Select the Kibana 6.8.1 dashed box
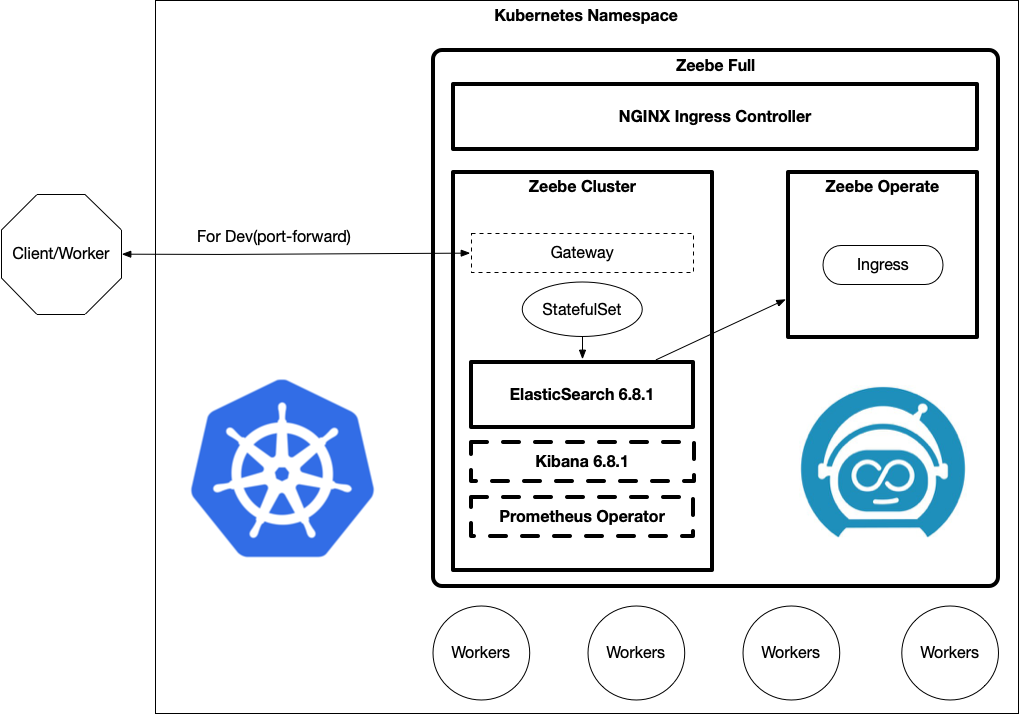This screenshot has width=1019, height=714. click(582, 461)
